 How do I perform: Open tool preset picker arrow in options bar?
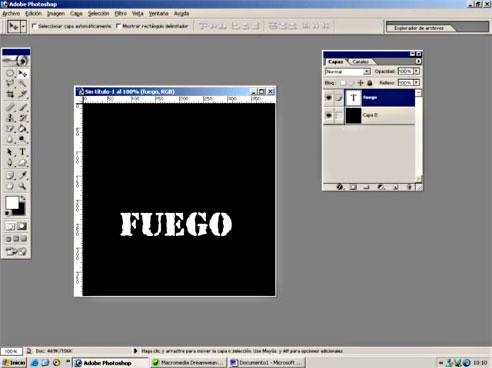point(23,26)
